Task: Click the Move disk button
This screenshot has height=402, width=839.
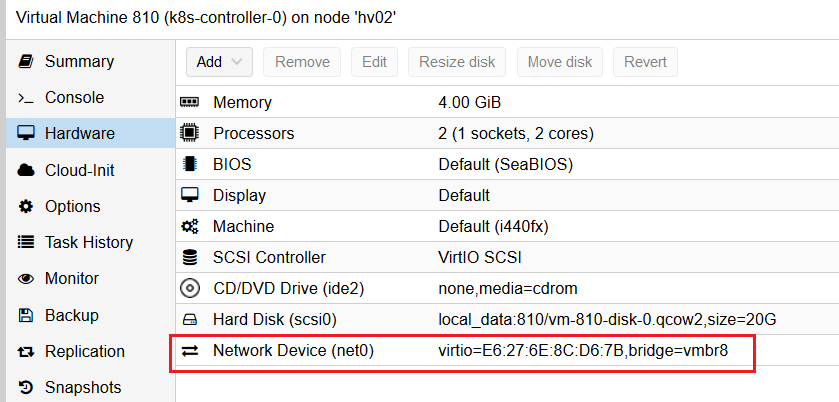Action: pyautogui.click(x=559, y=62)
